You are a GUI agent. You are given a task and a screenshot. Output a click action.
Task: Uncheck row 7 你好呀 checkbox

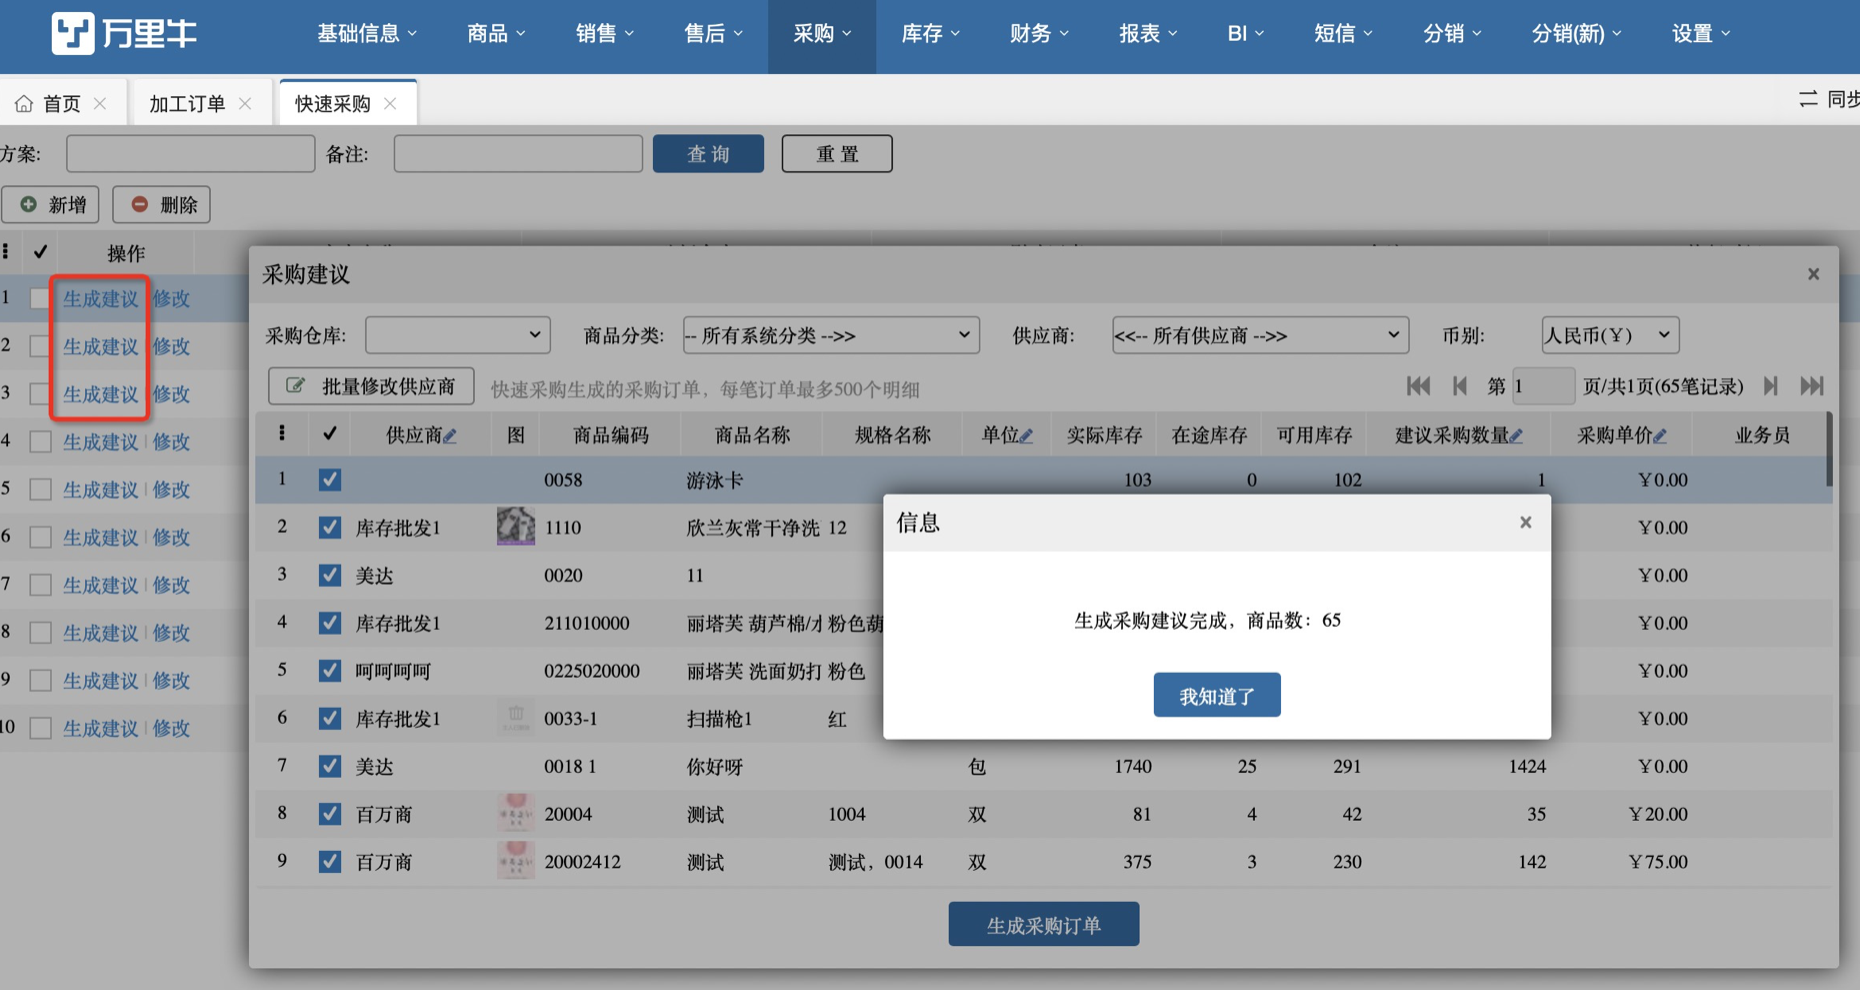pos(330,766)
